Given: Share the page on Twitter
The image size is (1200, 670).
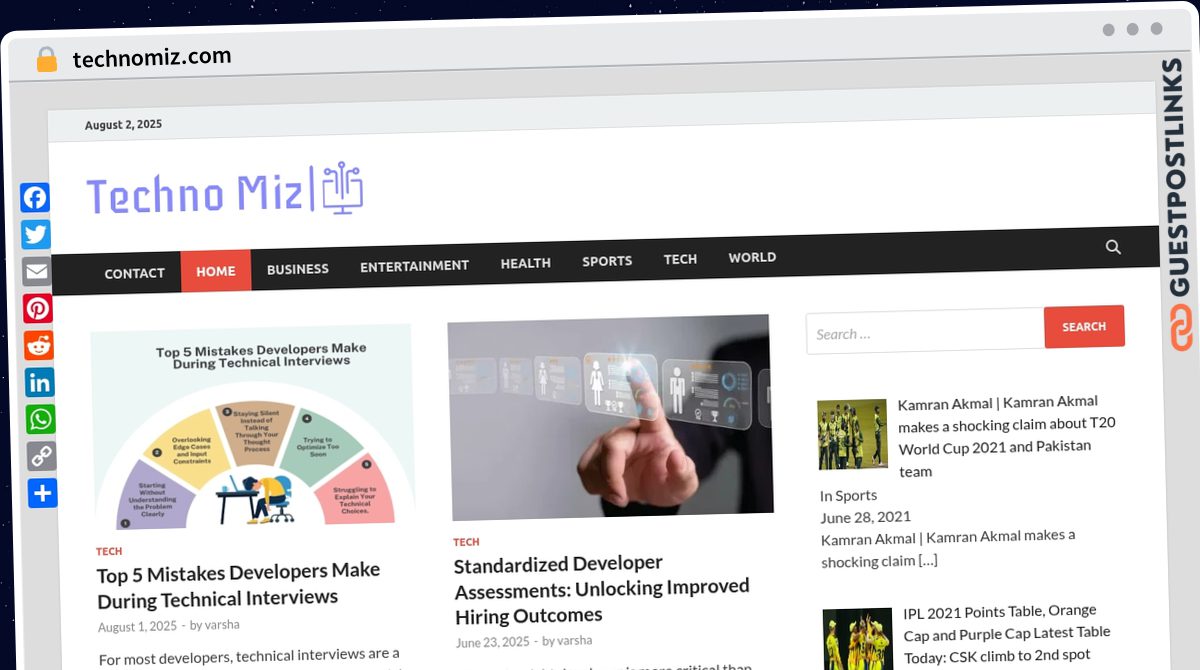Looking at the screenshot, I should pos(37,235).
